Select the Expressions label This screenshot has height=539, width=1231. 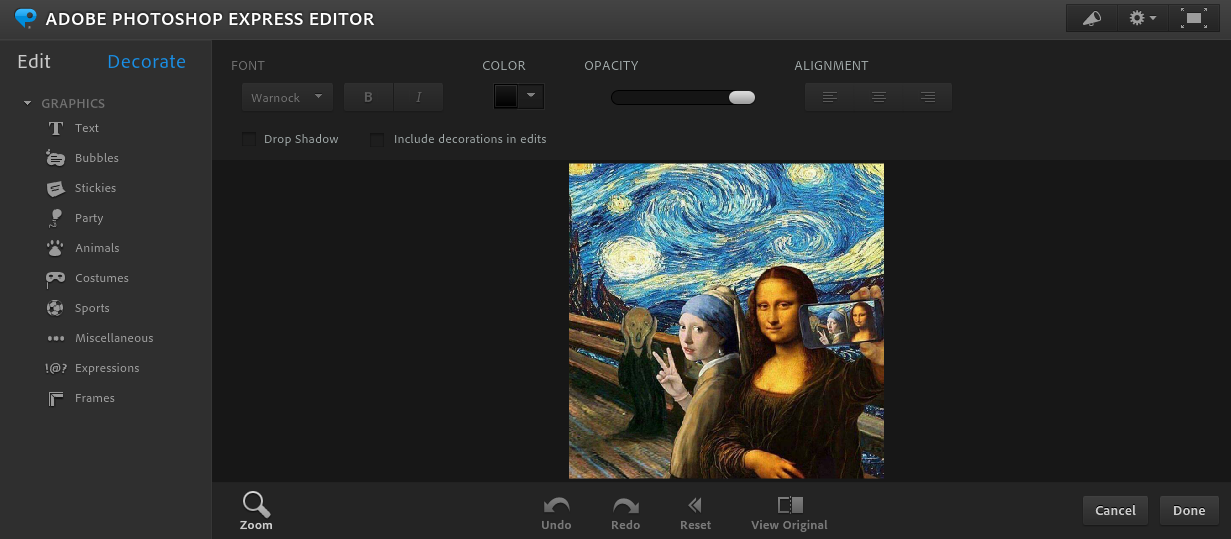[107, 368]
